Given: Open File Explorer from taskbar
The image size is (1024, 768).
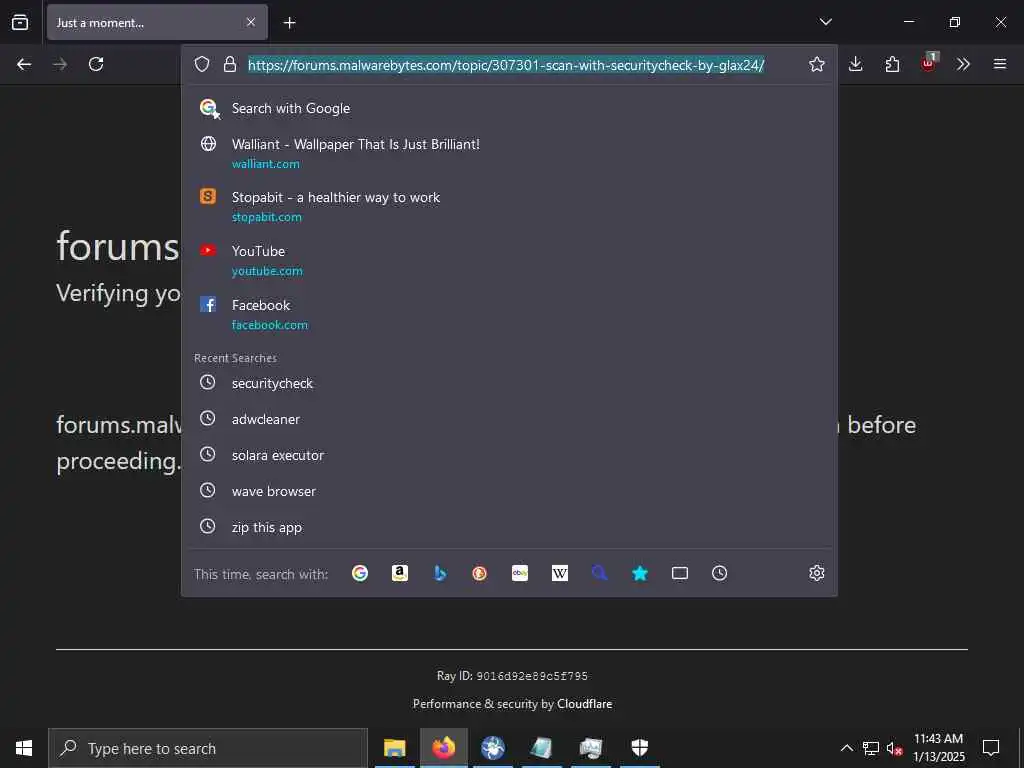Looking at the screenshot, I should [x=394, y=748].
